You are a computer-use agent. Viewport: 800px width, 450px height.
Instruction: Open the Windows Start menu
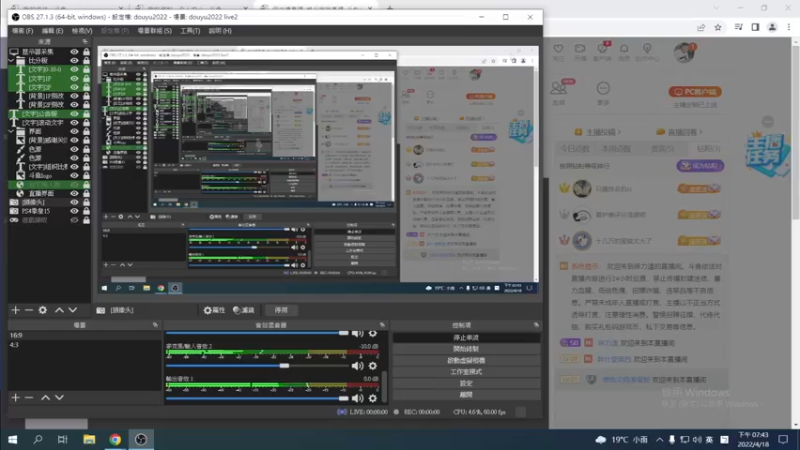click(x=13, y=439)
